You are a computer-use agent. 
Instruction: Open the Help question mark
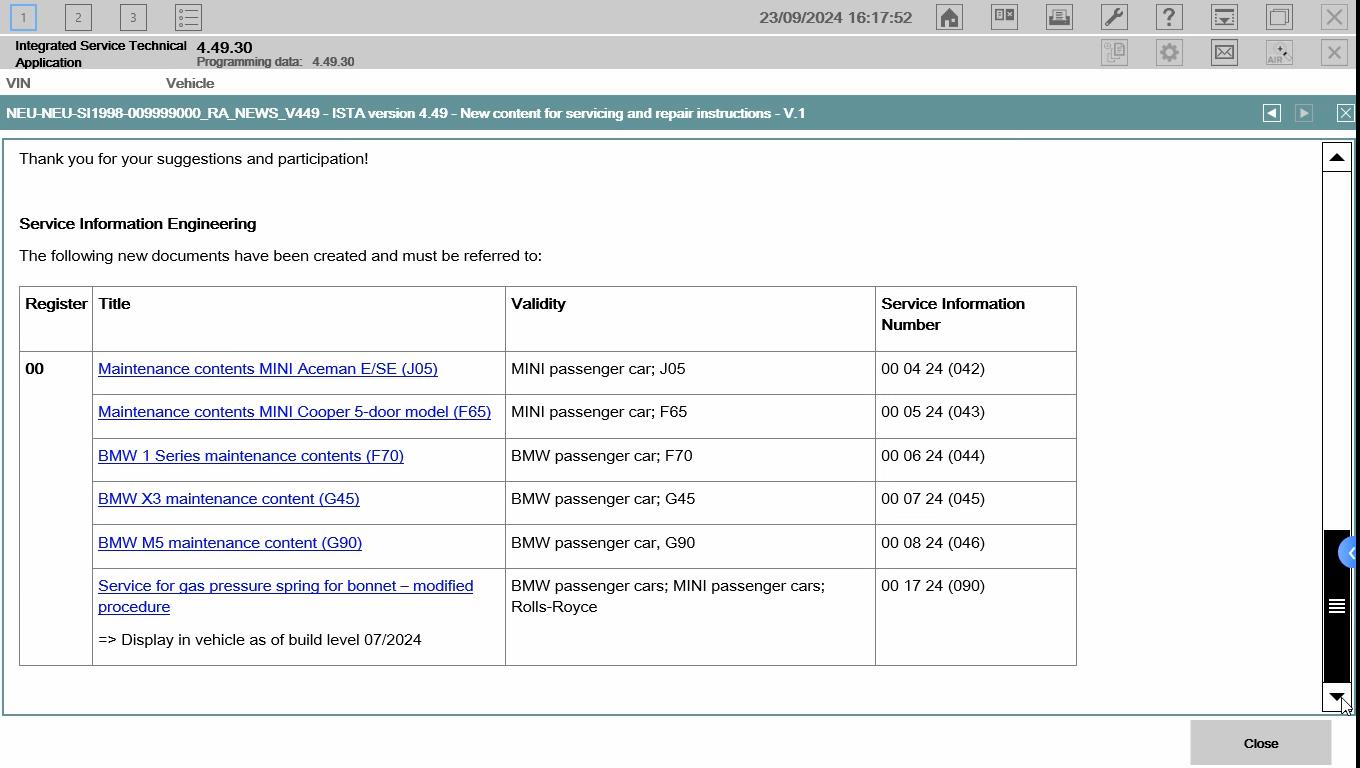point(1169,17)
